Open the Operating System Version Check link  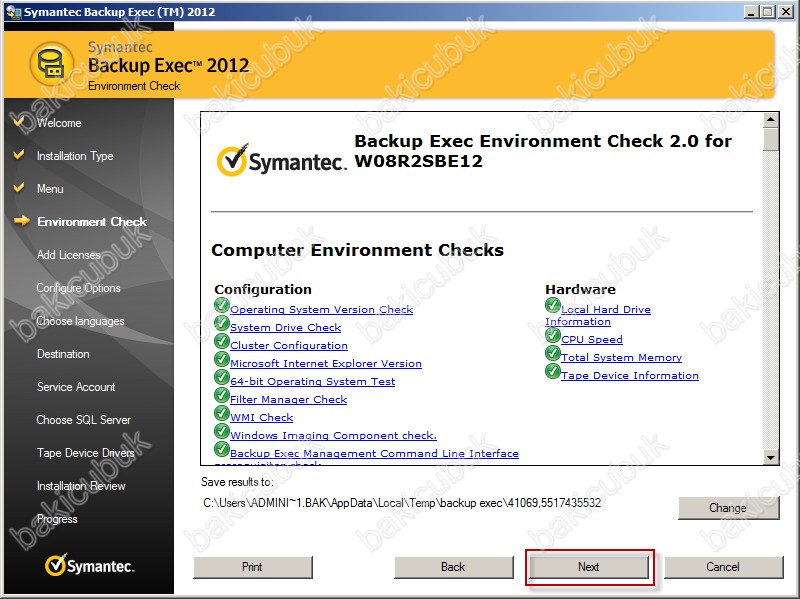pos(321,310)
